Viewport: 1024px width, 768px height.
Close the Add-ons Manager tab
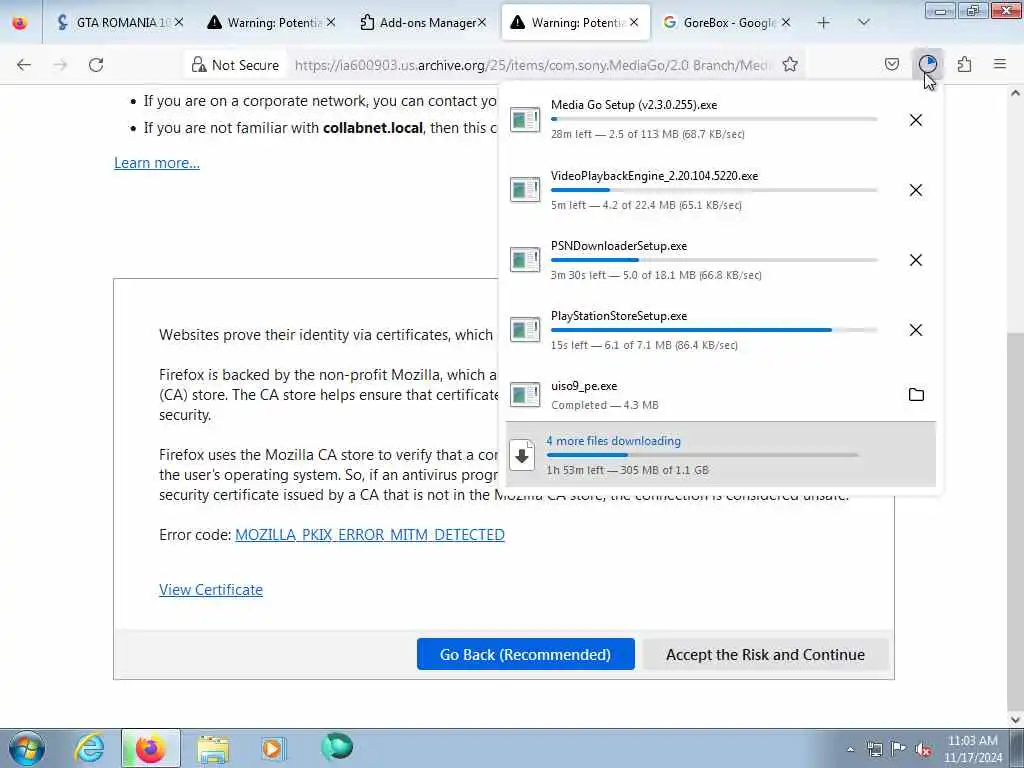pos(482,23)
